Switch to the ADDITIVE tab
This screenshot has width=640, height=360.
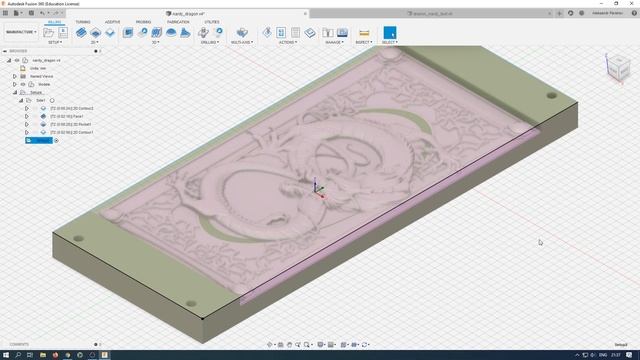113,22
